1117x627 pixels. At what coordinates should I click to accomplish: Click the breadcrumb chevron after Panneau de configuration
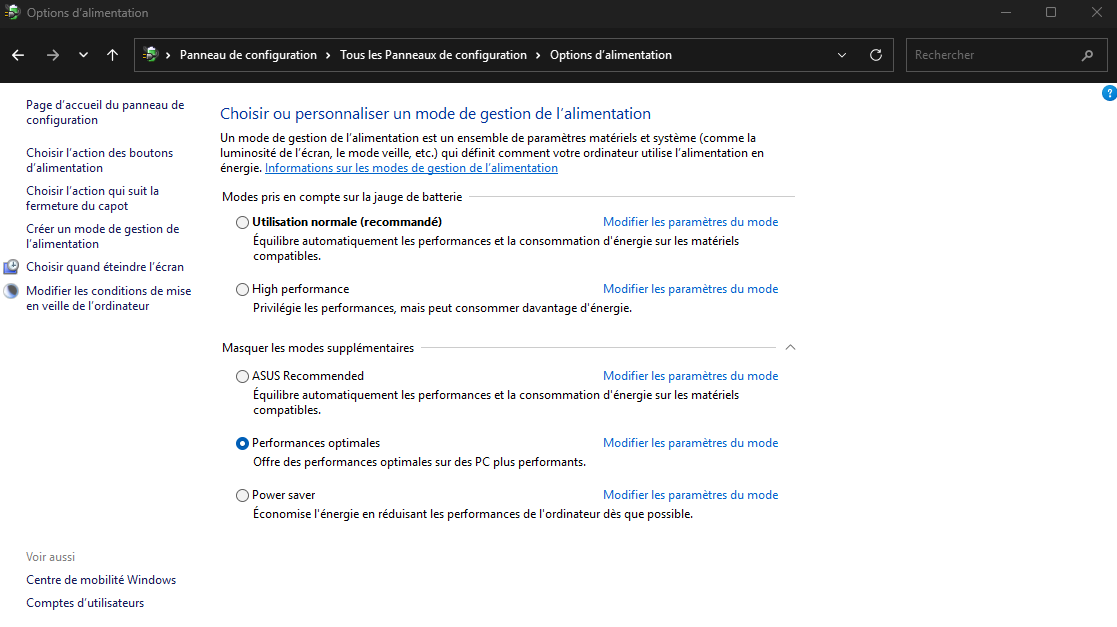(x=328, y=55)
